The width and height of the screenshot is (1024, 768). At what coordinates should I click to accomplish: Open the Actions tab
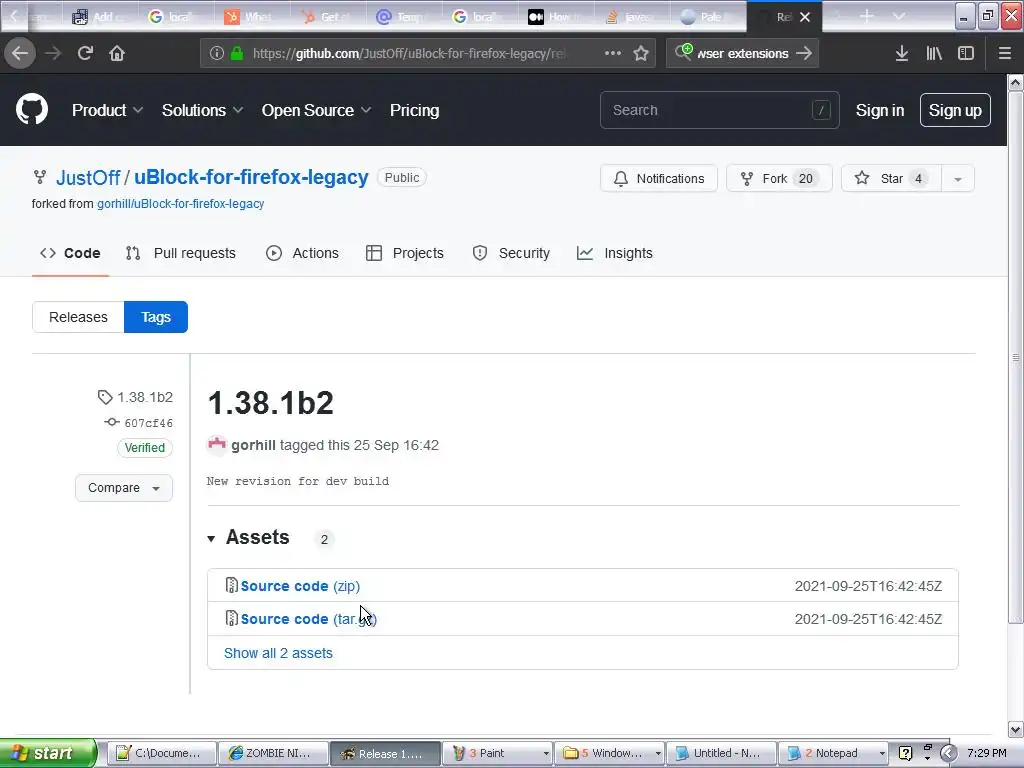pos(302,253)
